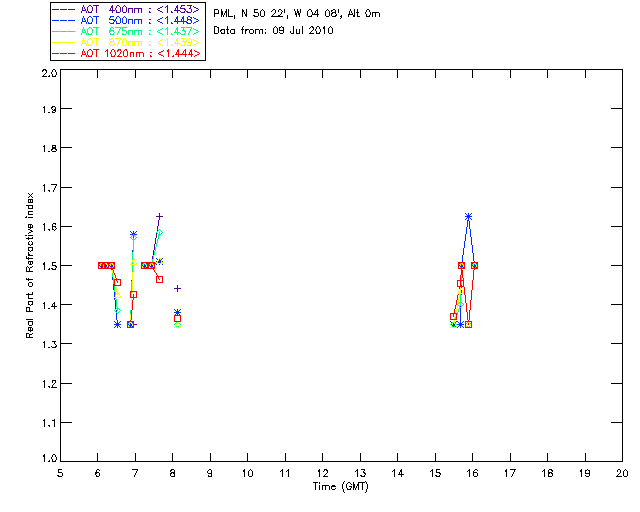Click the x-axis tick label 14

point(398,473)
